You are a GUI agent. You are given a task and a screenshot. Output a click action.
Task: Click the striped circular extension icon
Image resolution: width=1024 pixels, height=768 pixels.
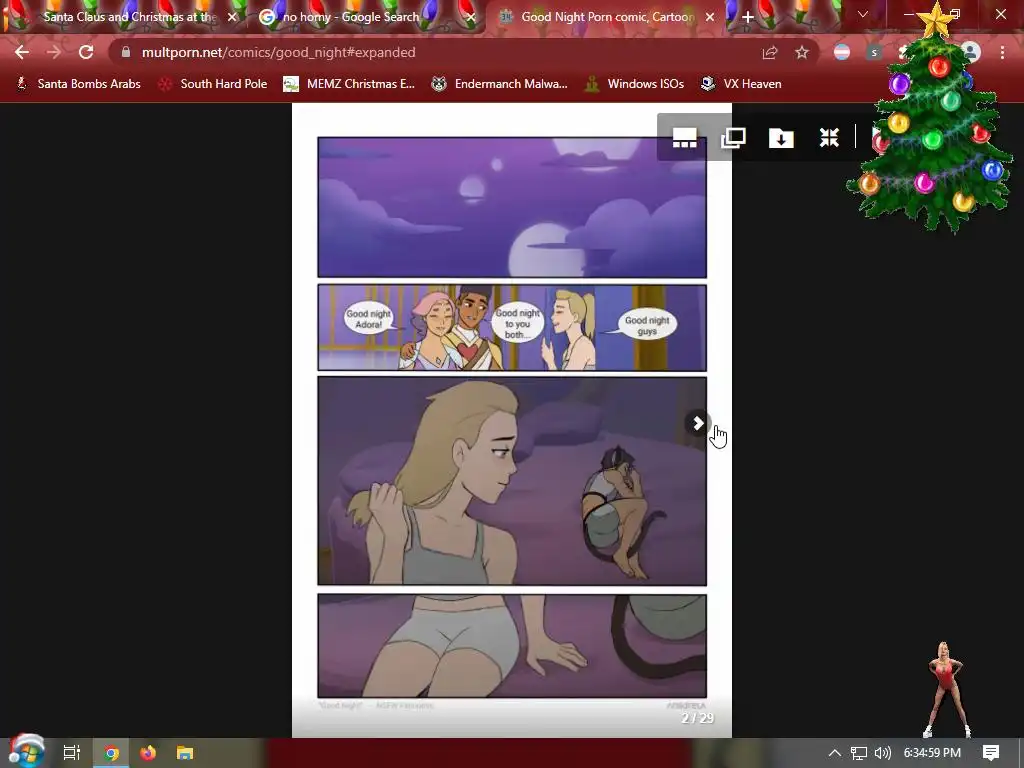(842, 52)
